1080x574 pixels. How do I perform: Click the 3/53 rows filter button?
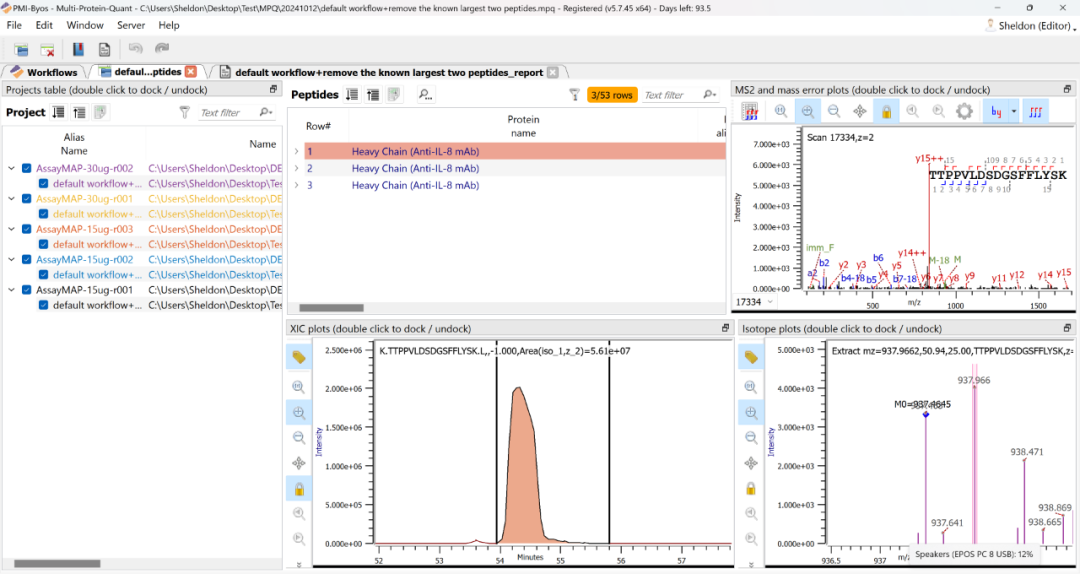pyautogui.click(x=612, y=95)
